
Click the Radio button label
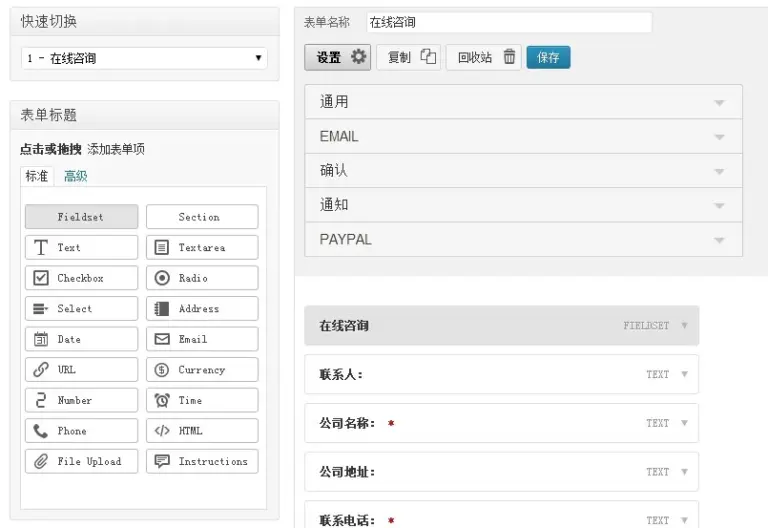pos(193,278)
